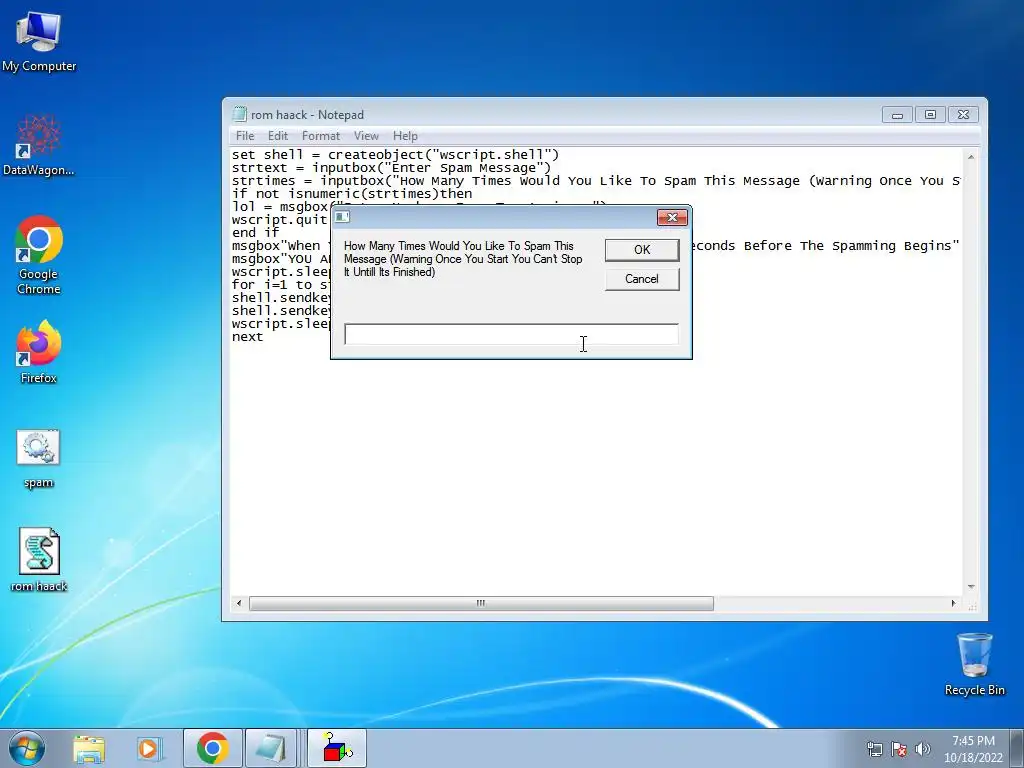Open File Explorer from taskbar

click(89, 748)
